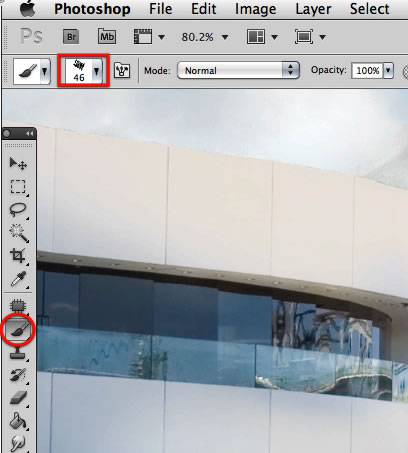
Task: Select the Move tool
Action: point(18,164)
